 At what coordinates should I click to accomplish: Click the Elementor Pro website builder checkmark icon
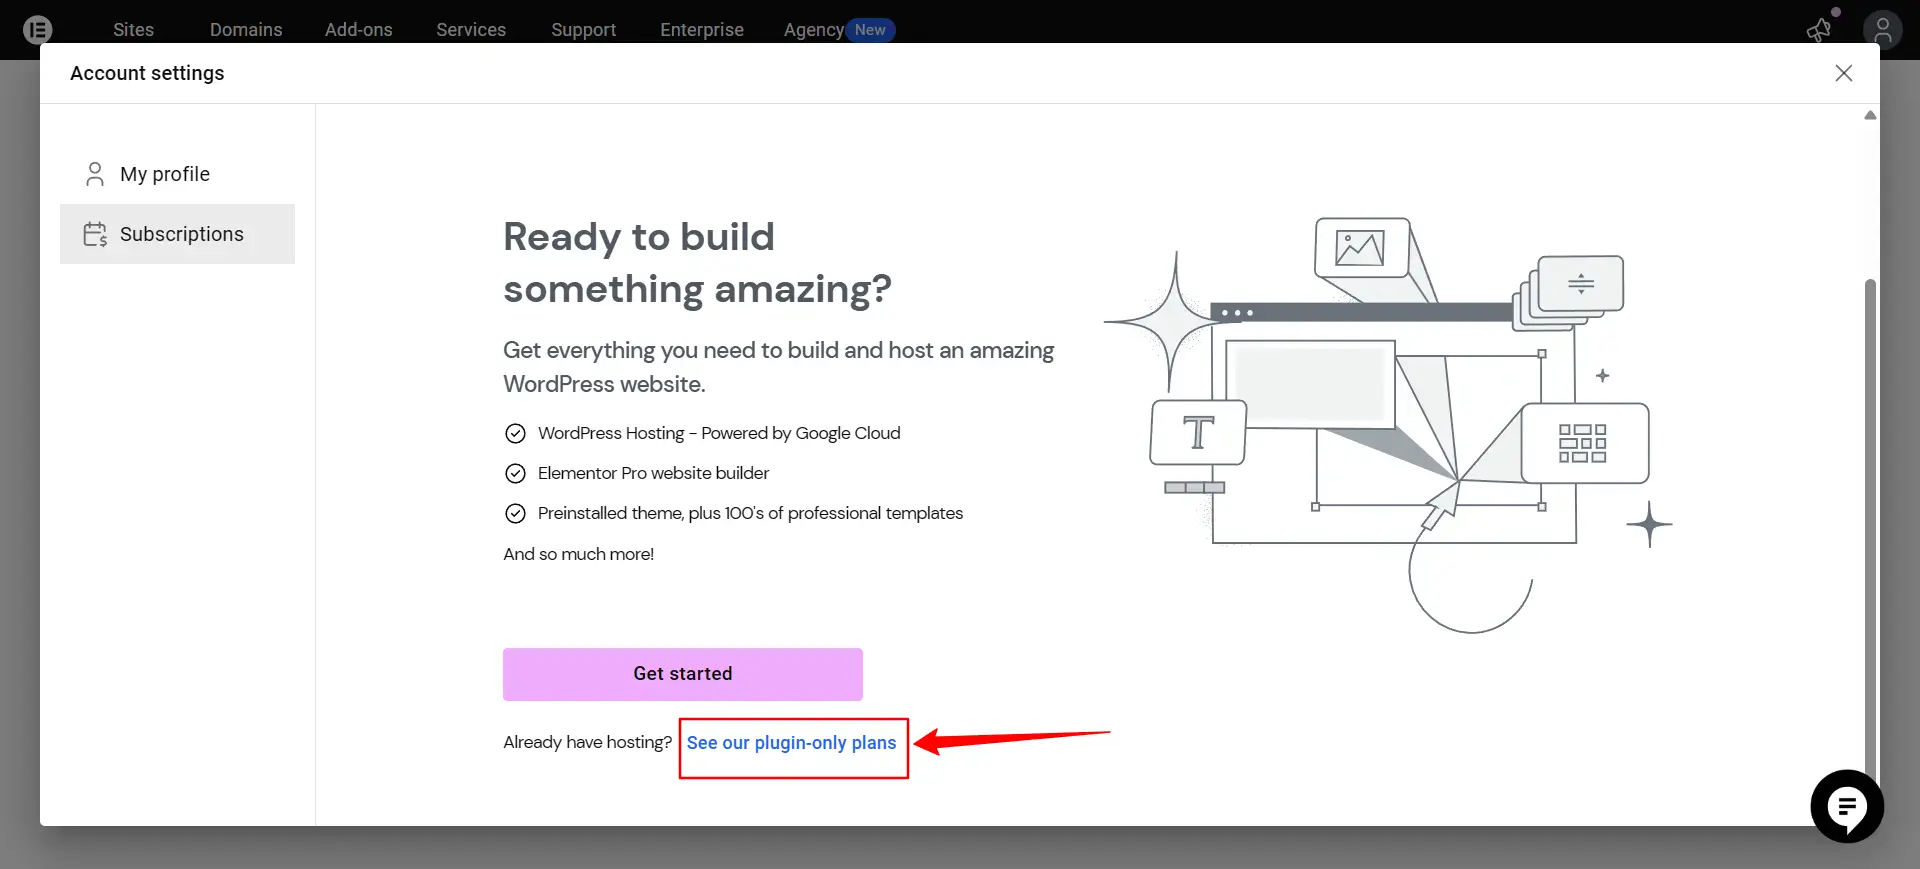click(x=515, y=473)
